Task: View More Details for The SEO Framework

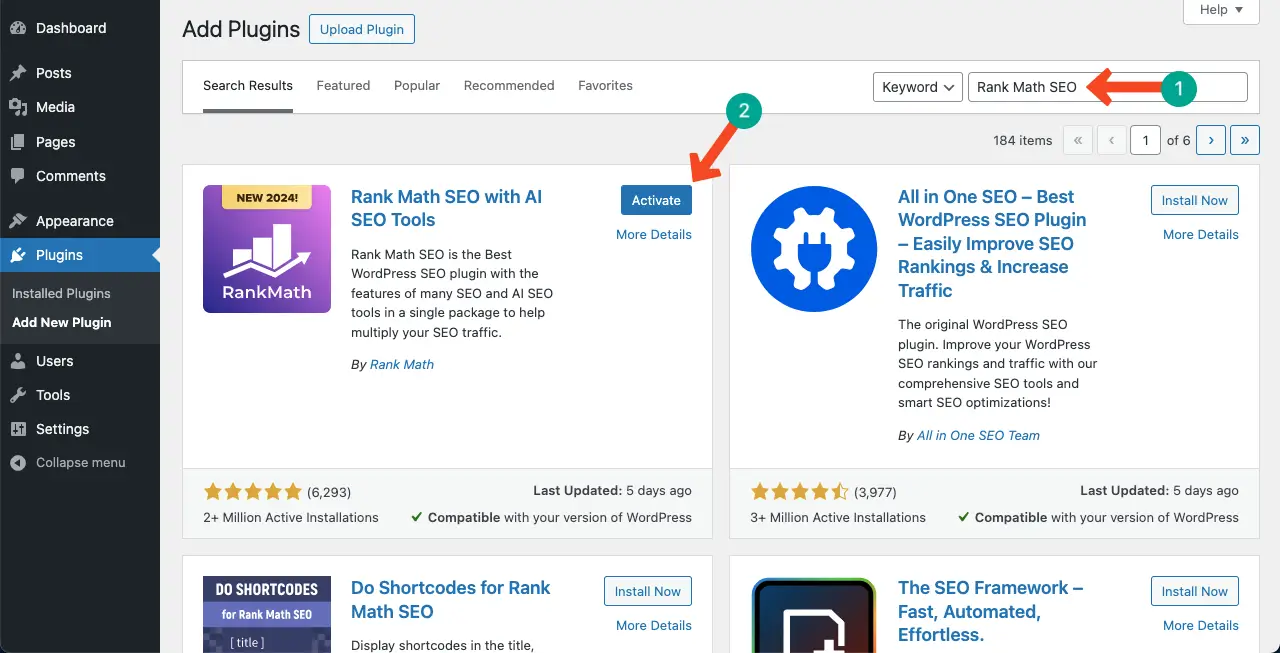Action: click(1201, 625)
